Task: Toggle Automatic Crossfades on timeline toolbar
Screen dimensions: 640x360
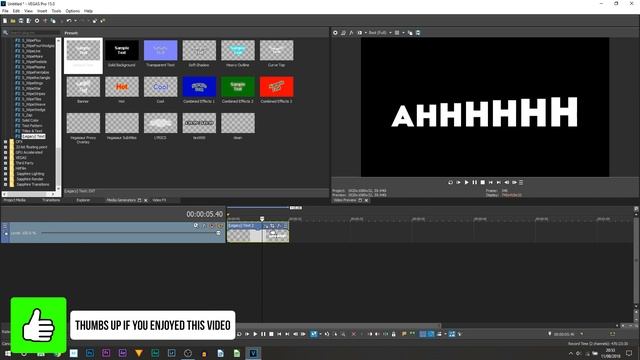Action: [x=431, y=334]
